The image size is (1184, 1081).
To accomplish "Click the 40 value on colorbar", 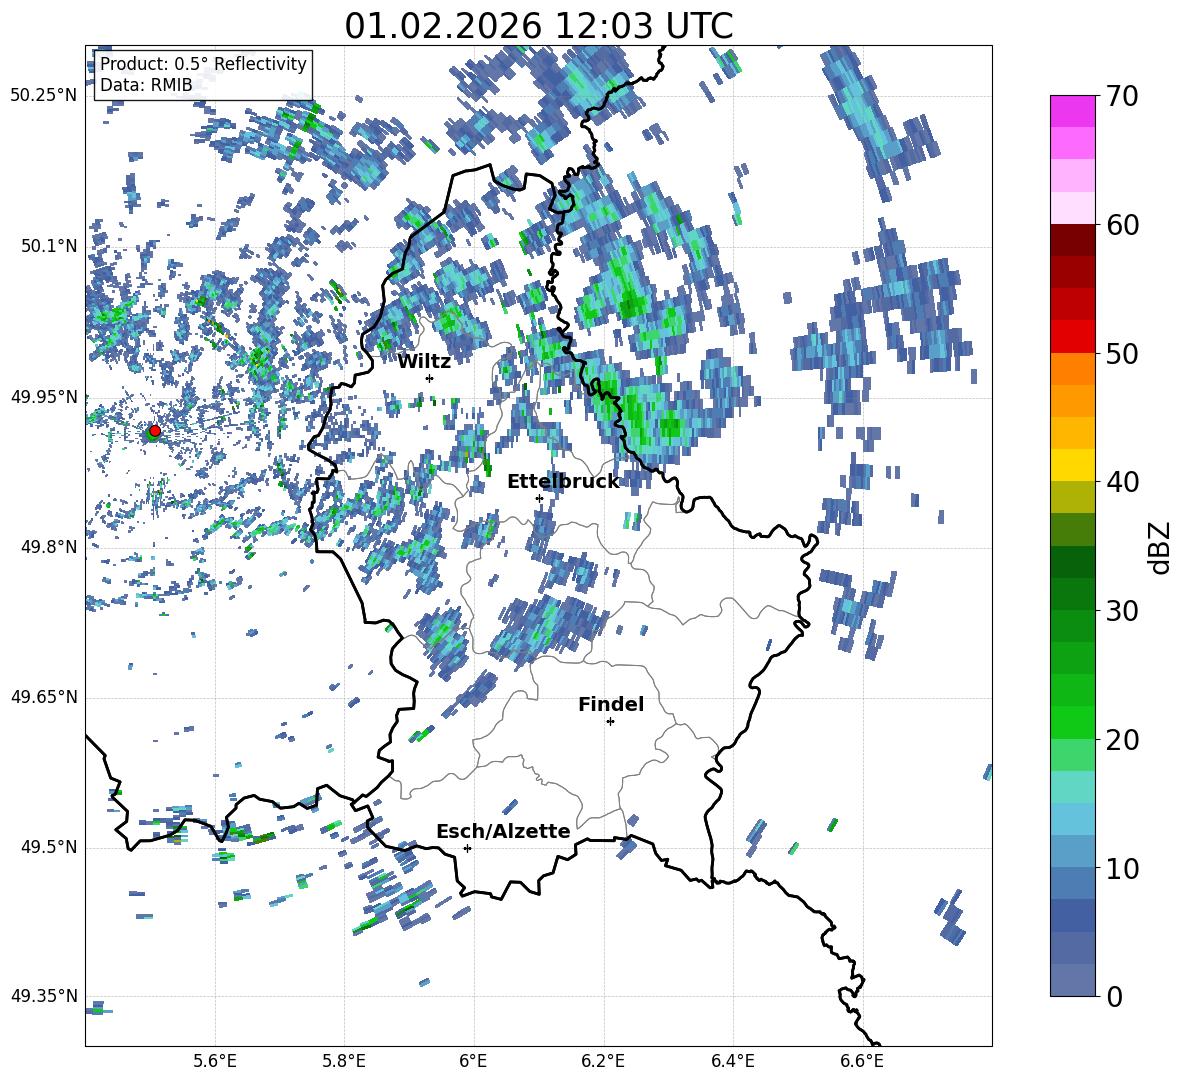I will coord(1122,482).
